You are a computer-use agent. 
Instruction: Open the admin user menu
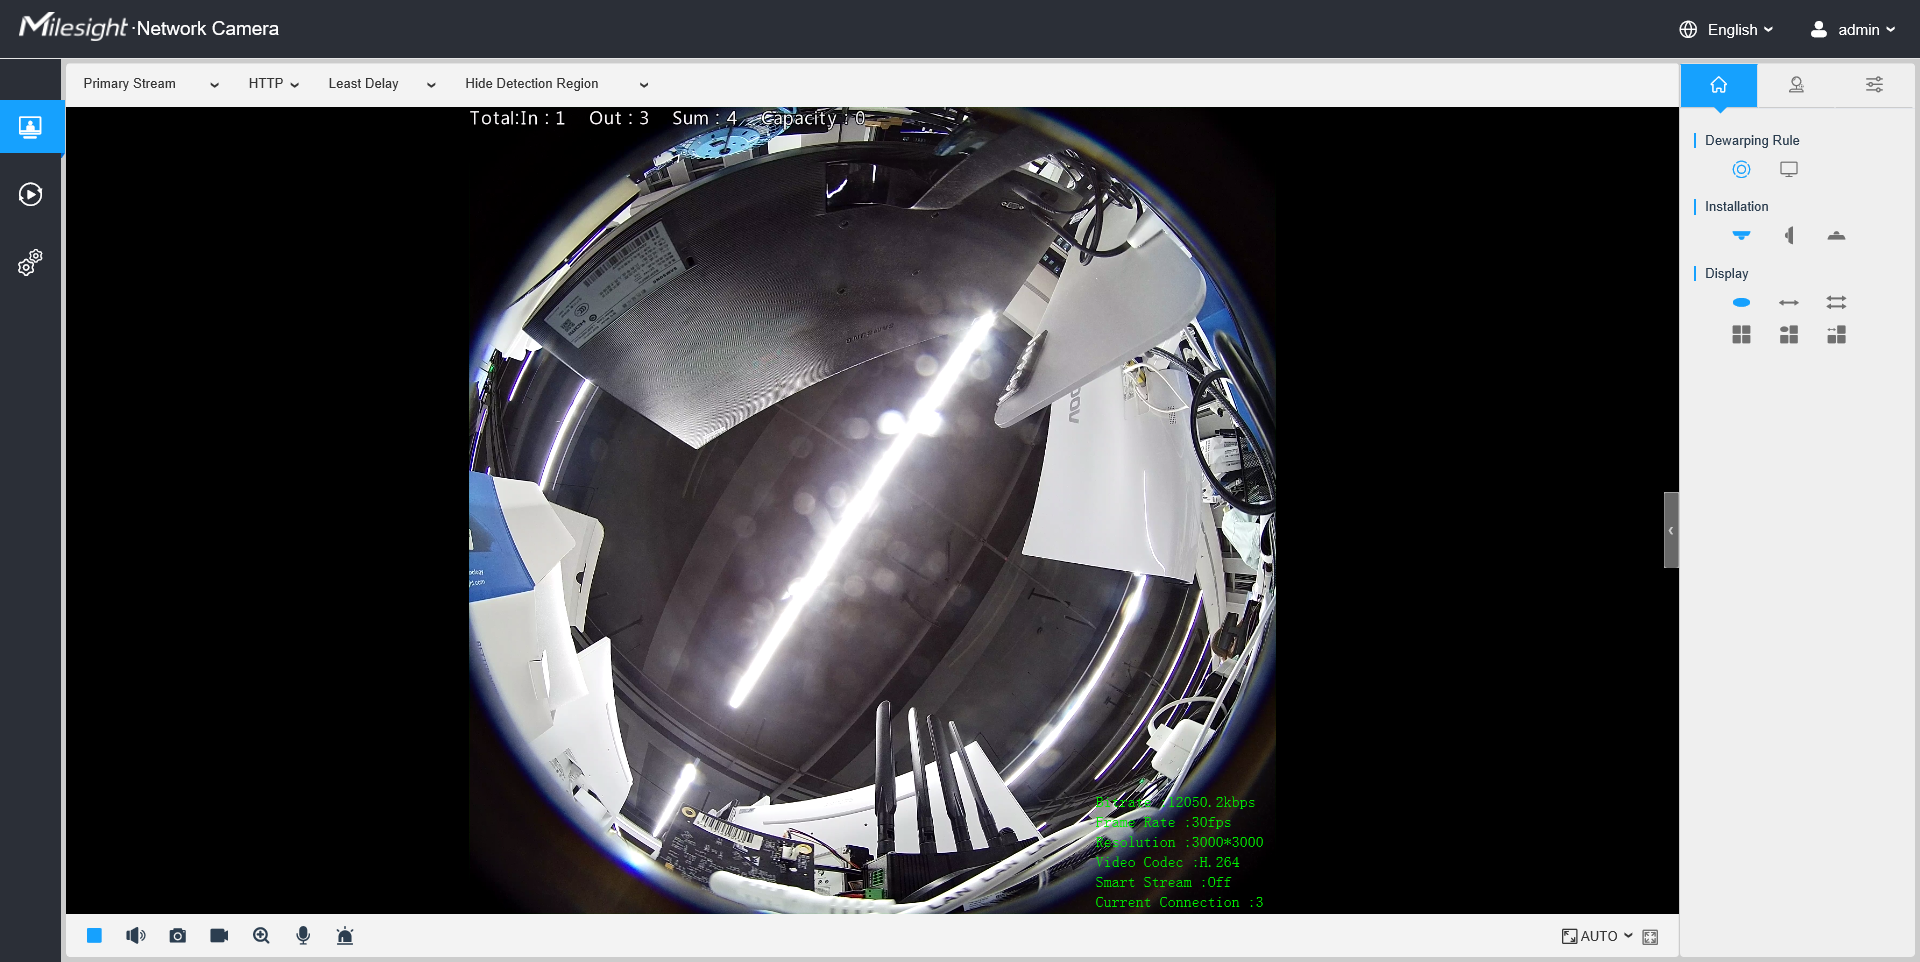[1853, 30]
